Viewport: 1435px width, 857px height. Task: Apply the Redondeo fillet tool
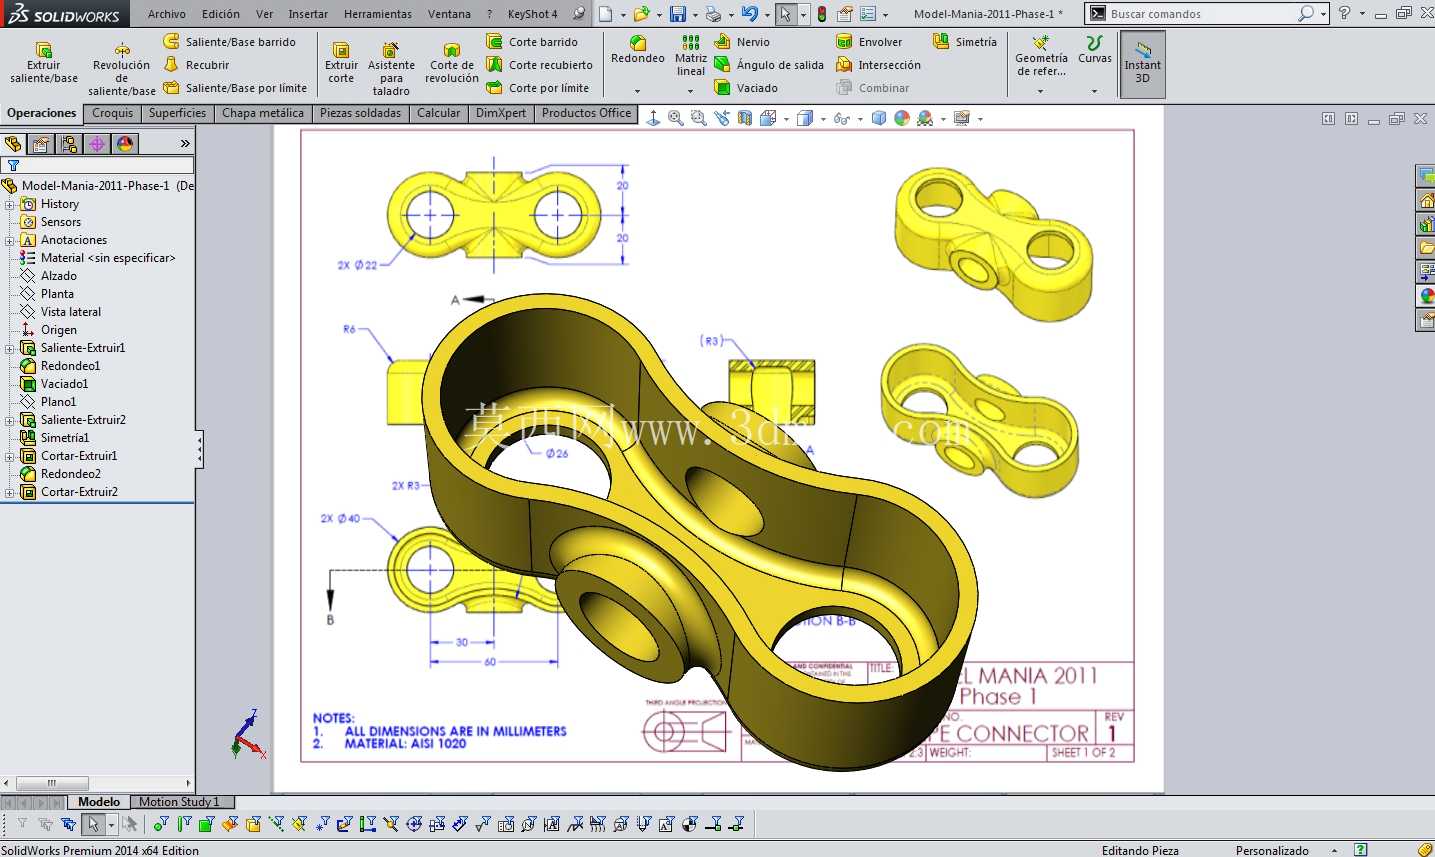(x=638, y=50)
